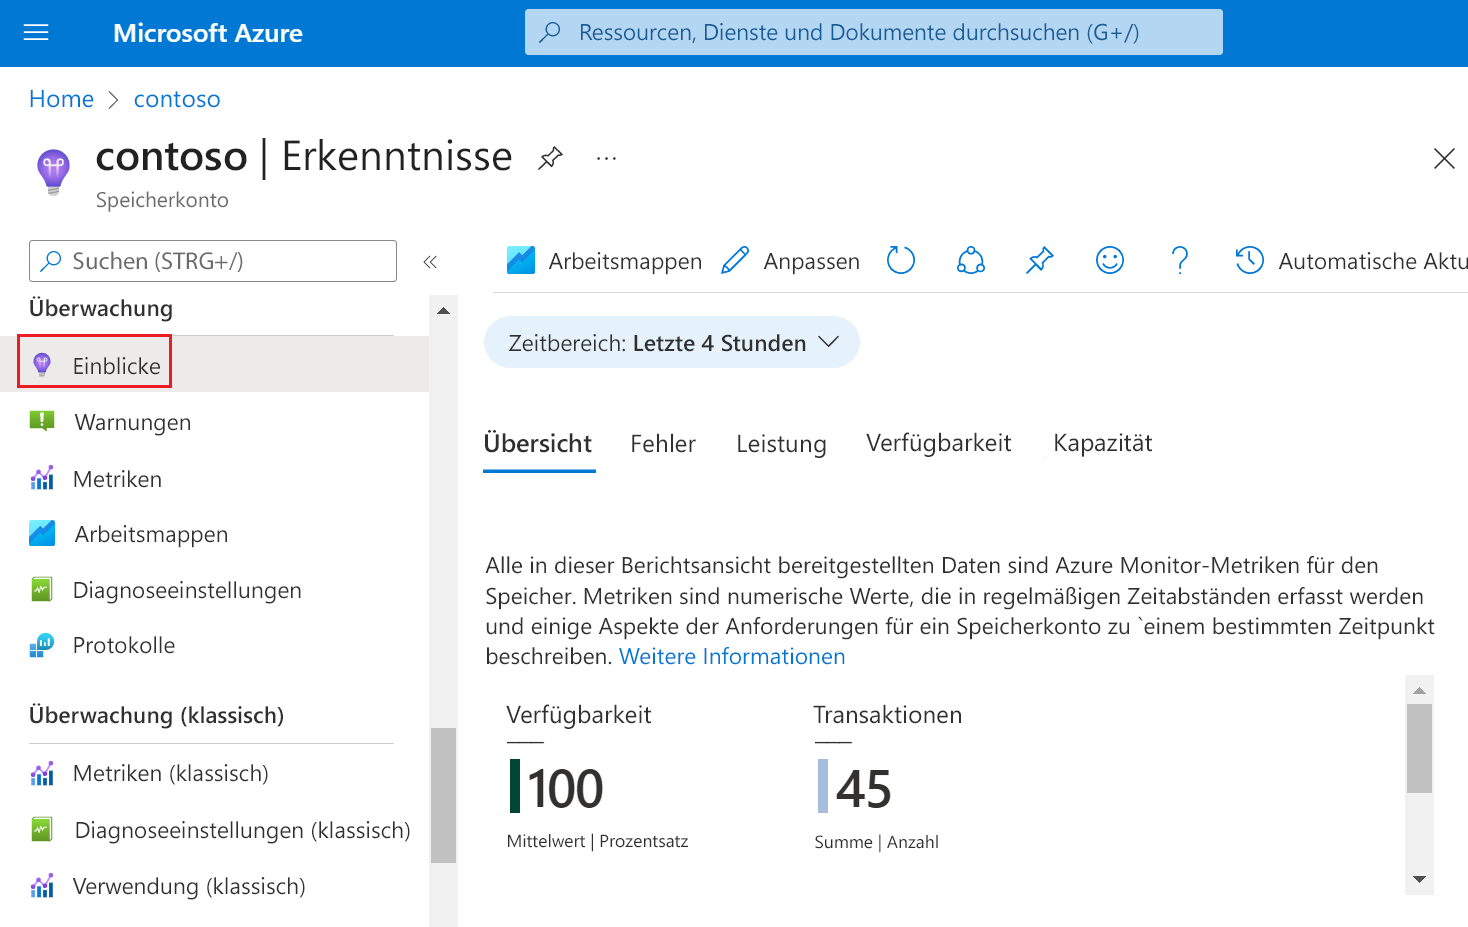The image size is (1468, 927).
Task: Switch to the Verfügbarkeit tab
Action: point(939,443)
